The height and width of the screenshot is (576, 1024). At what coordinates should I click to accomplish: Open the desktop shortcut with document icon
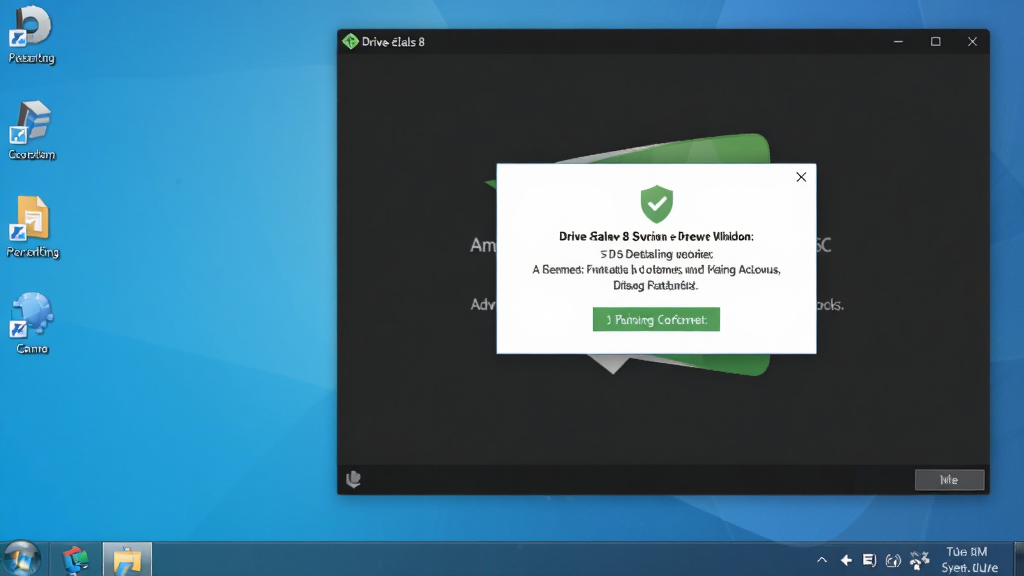coord(33,227)
